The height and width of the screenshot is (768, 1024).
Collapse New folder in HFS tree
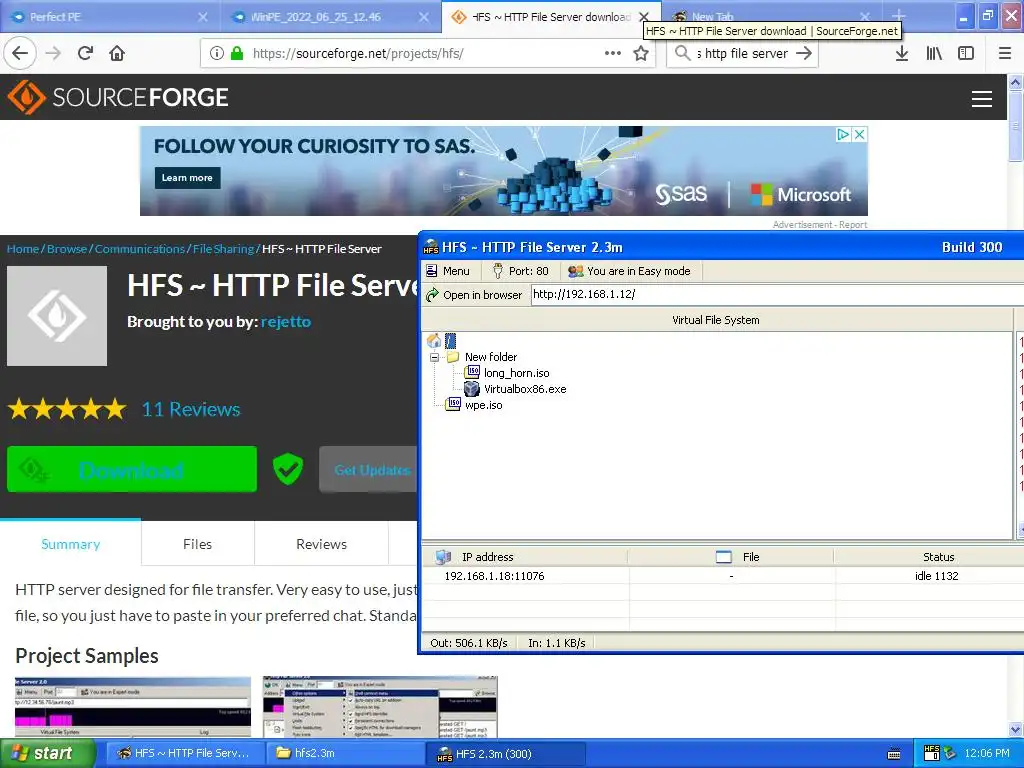click(434, 357)
